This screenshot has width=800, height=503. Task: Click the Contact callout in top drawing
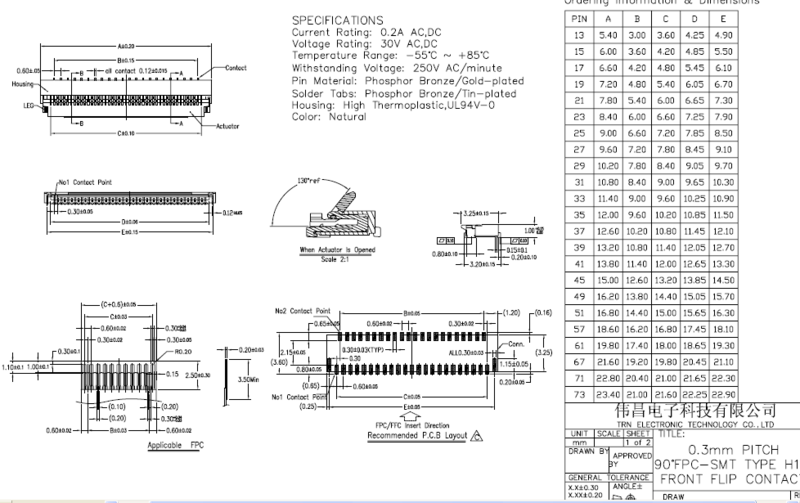[236, 67]
